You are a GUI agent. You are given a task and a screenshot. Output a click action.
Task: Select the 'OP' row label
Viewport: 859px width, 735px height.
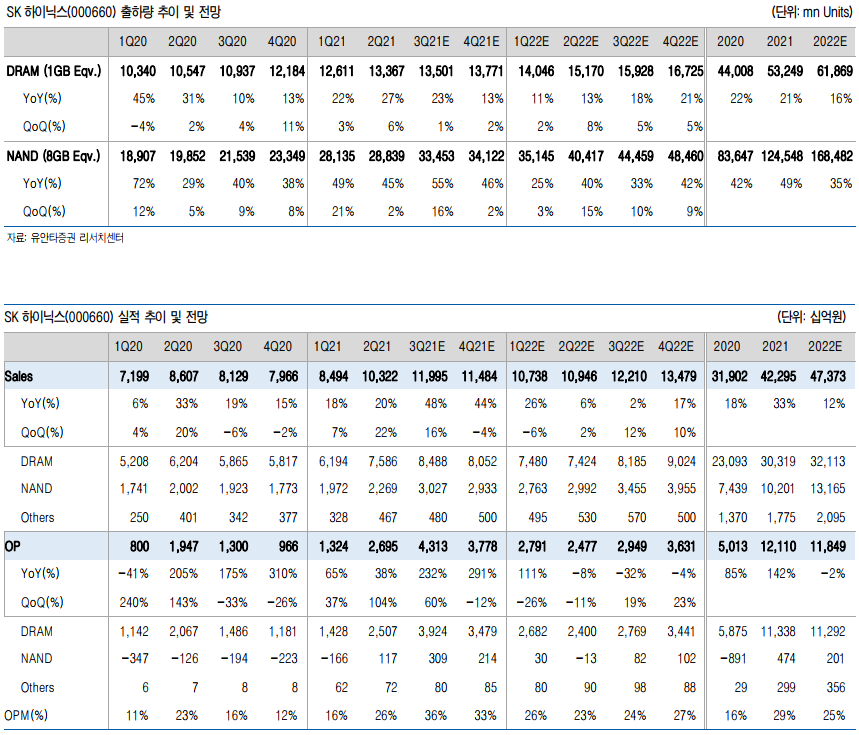(x=12, y=547)
